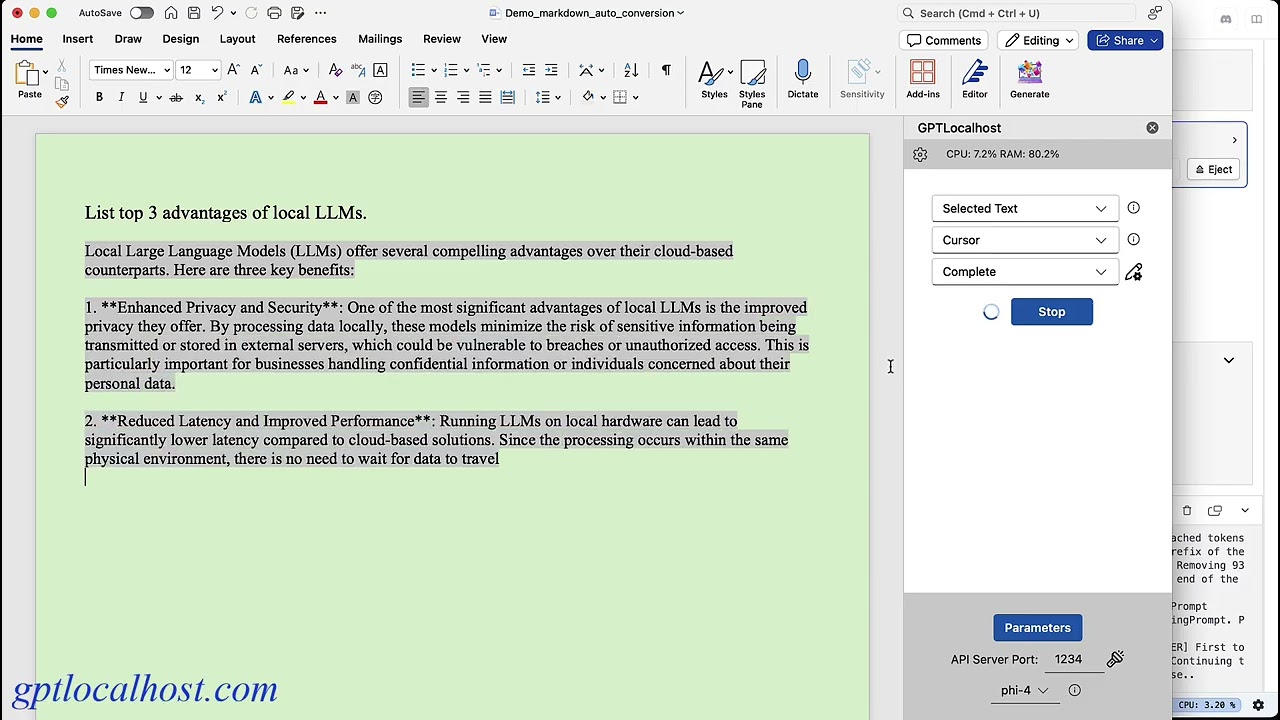This screenshot has width=1280, height=720.
Task: Click the edit prompt pencil icon
Action: (1133, 272)
